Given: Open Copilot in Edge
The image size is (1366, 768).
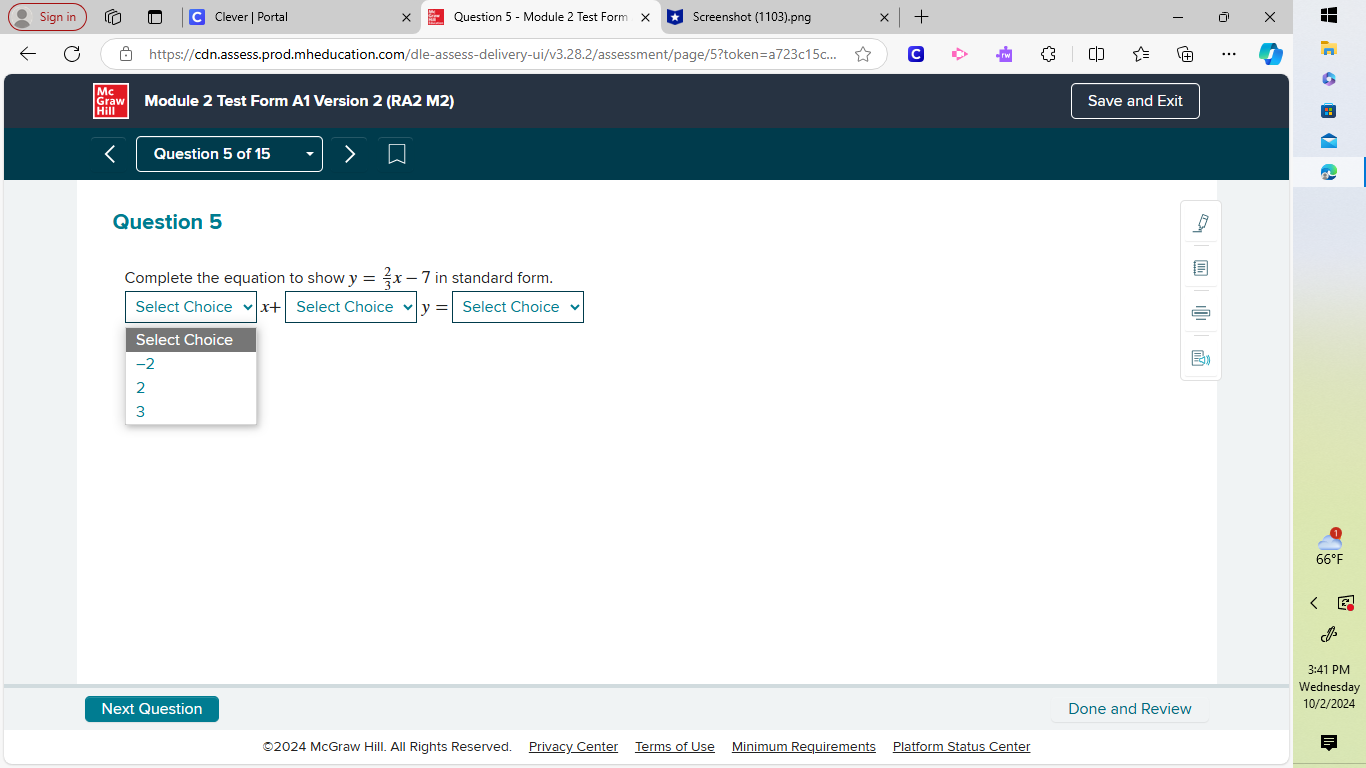Looking at the screenshot, I should [x=1271, y=54].
